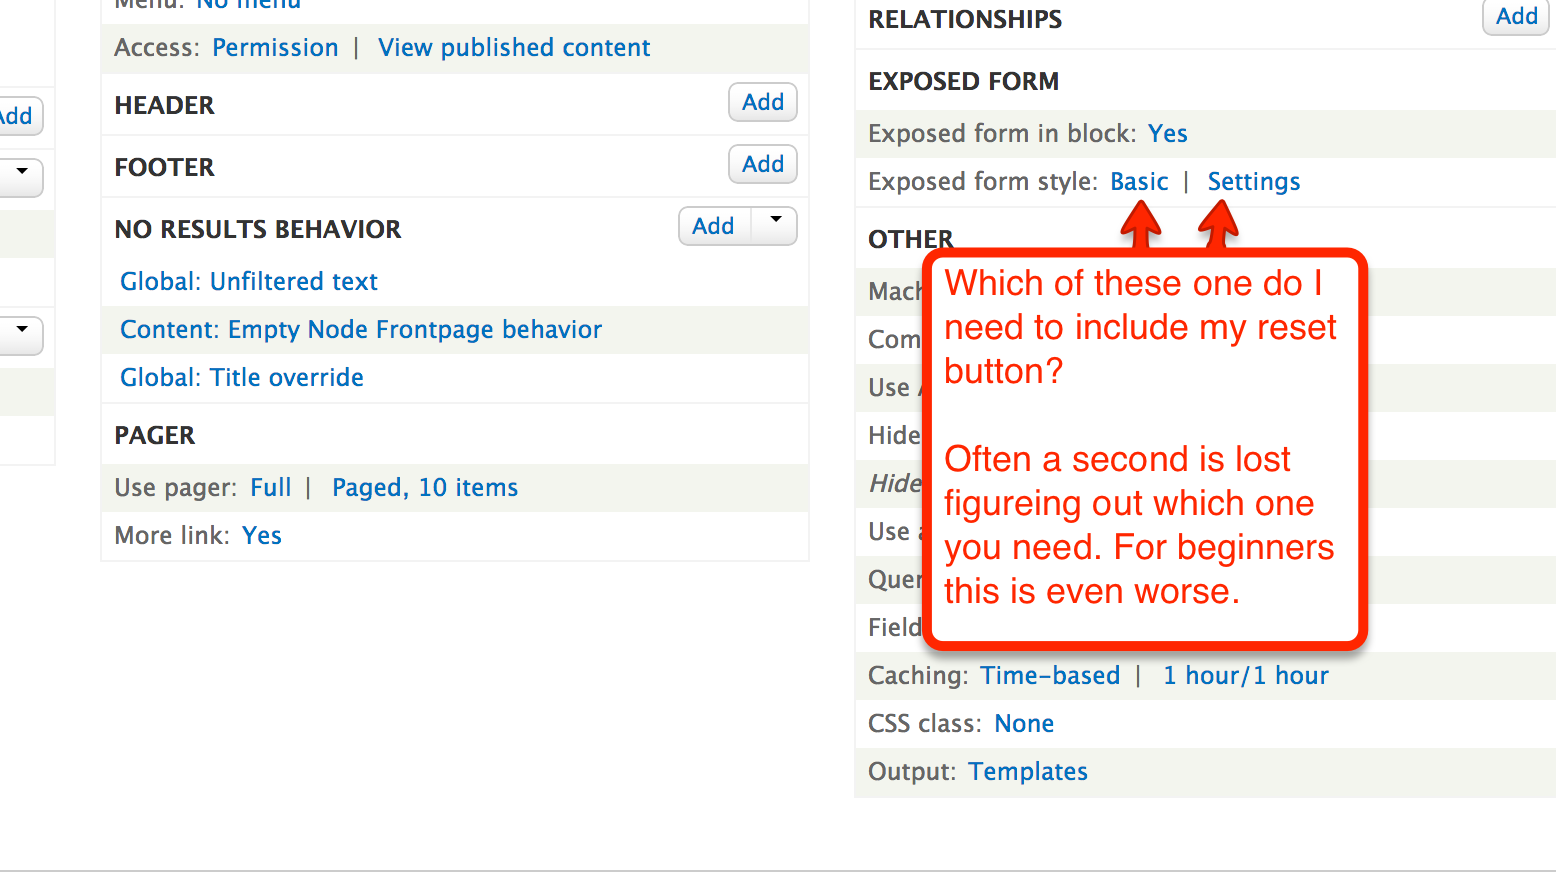Toggle the More link Yes value
1556x890 pixels.
[x=262, y=536]
